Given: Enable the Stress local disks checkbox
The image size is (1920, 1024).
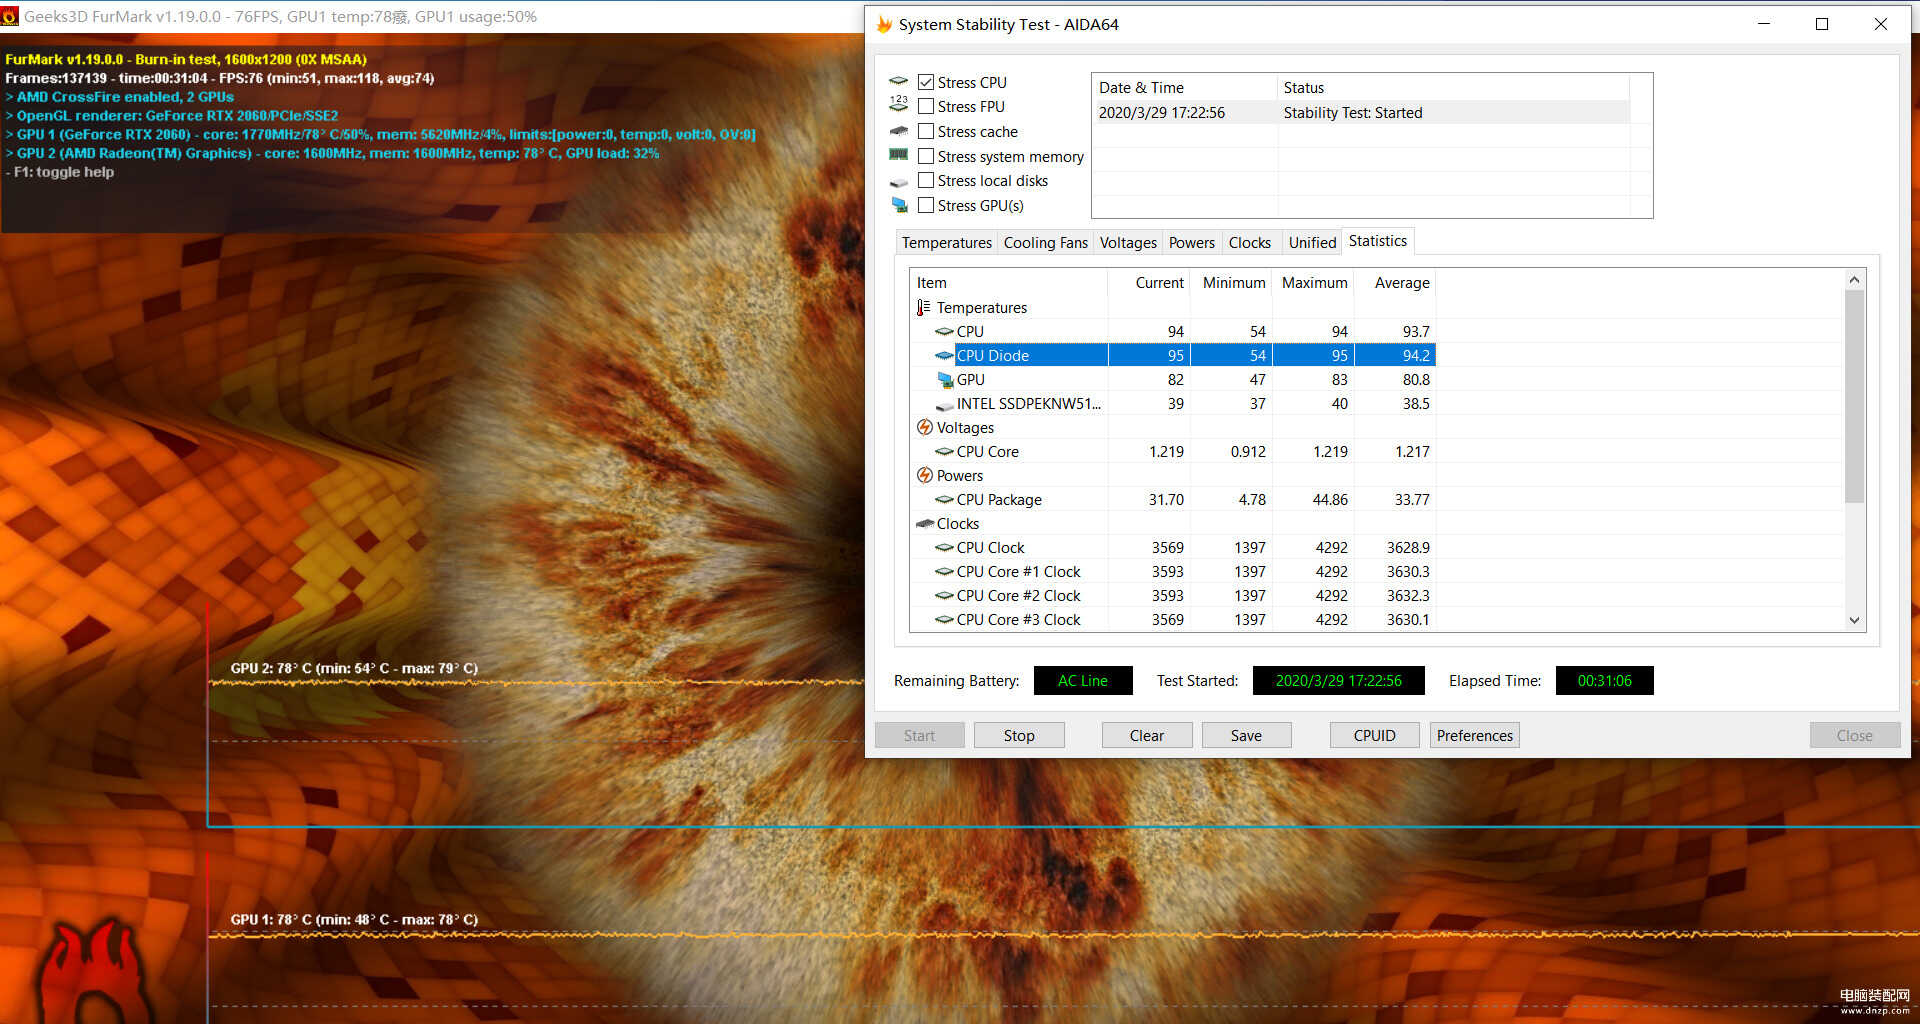Looking at the screenshot, I should [926, 180].
